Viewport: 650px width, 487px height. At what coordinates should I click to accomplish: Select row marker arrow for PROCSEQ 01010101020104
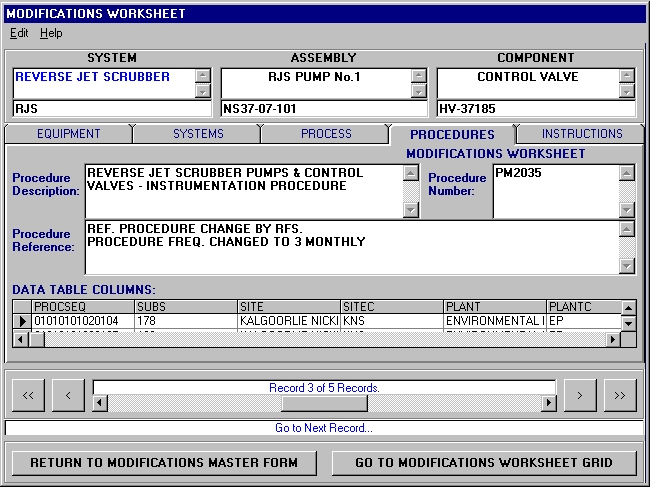click(x=22, y=321)
